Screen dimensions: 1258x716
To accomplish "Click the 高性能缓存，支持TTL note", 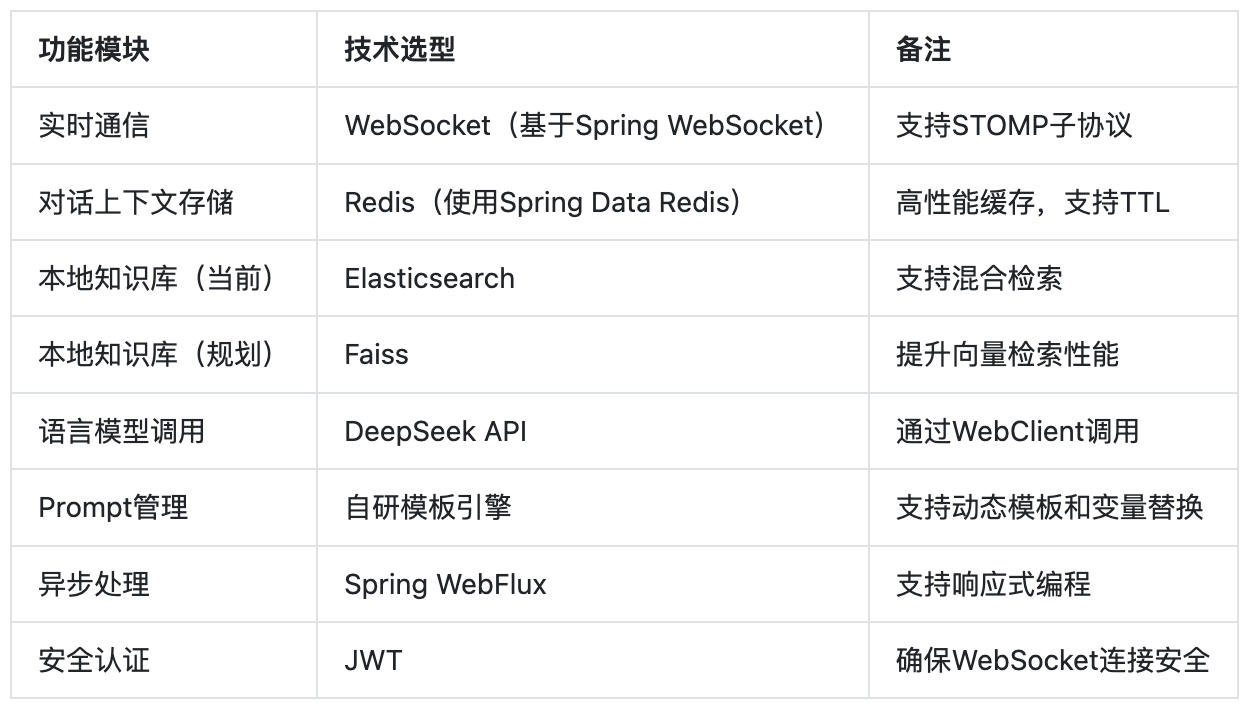I will pyautogui.click(x=1032, y=202).
